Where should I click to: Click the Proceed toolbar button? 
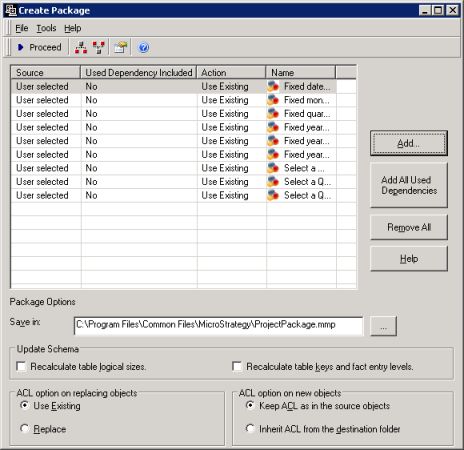39,47
